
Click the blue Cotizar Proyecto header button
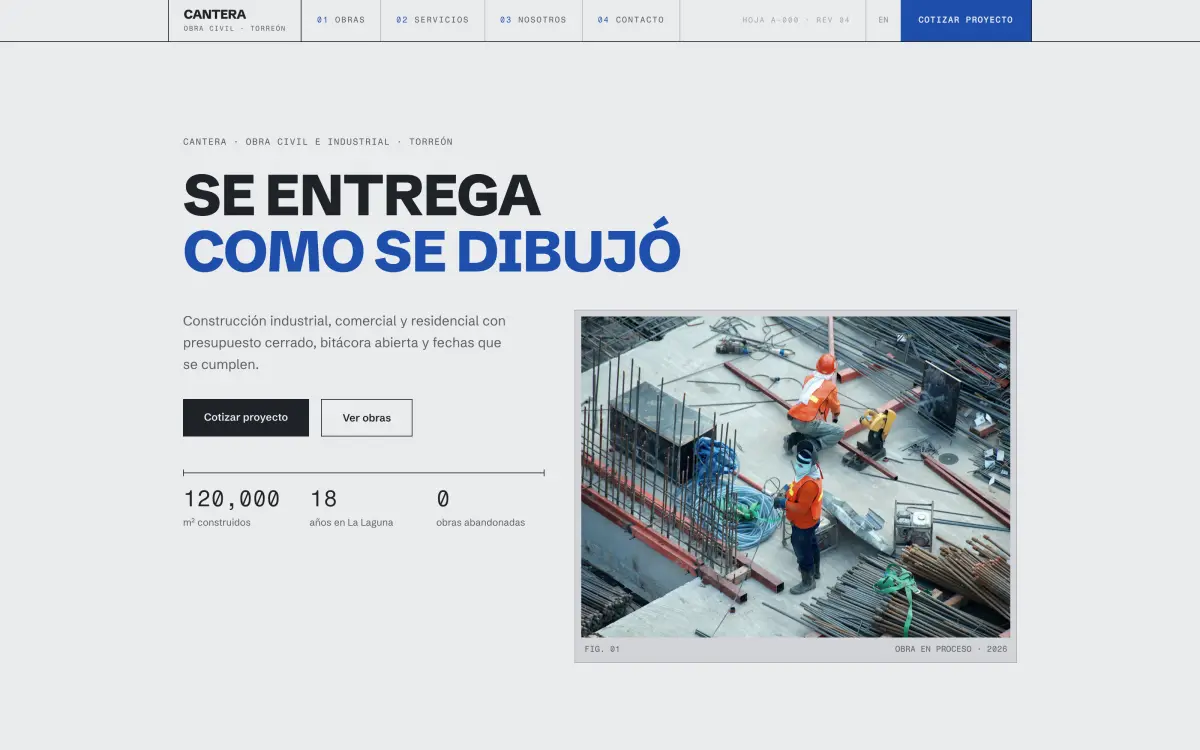(x=966, y=20)
